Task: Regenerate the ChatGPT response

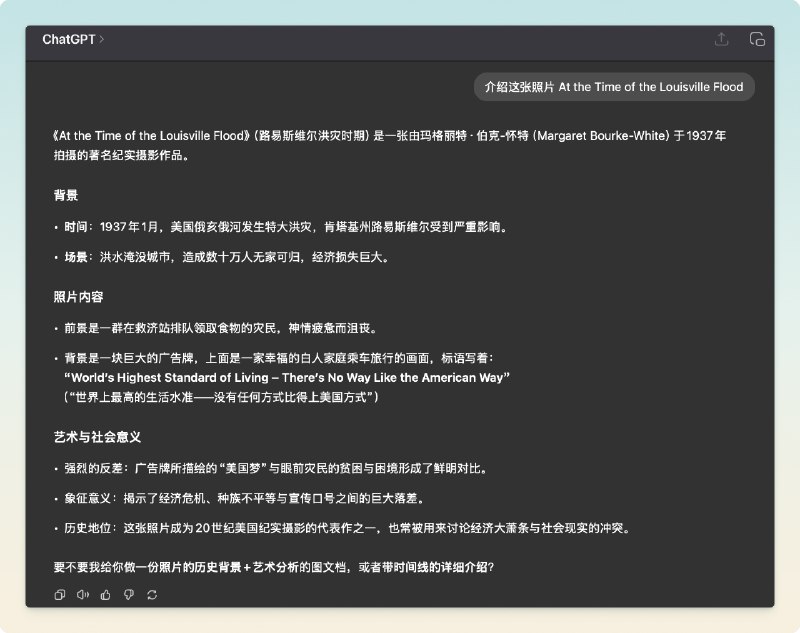Action: click(x=152, y=595)
